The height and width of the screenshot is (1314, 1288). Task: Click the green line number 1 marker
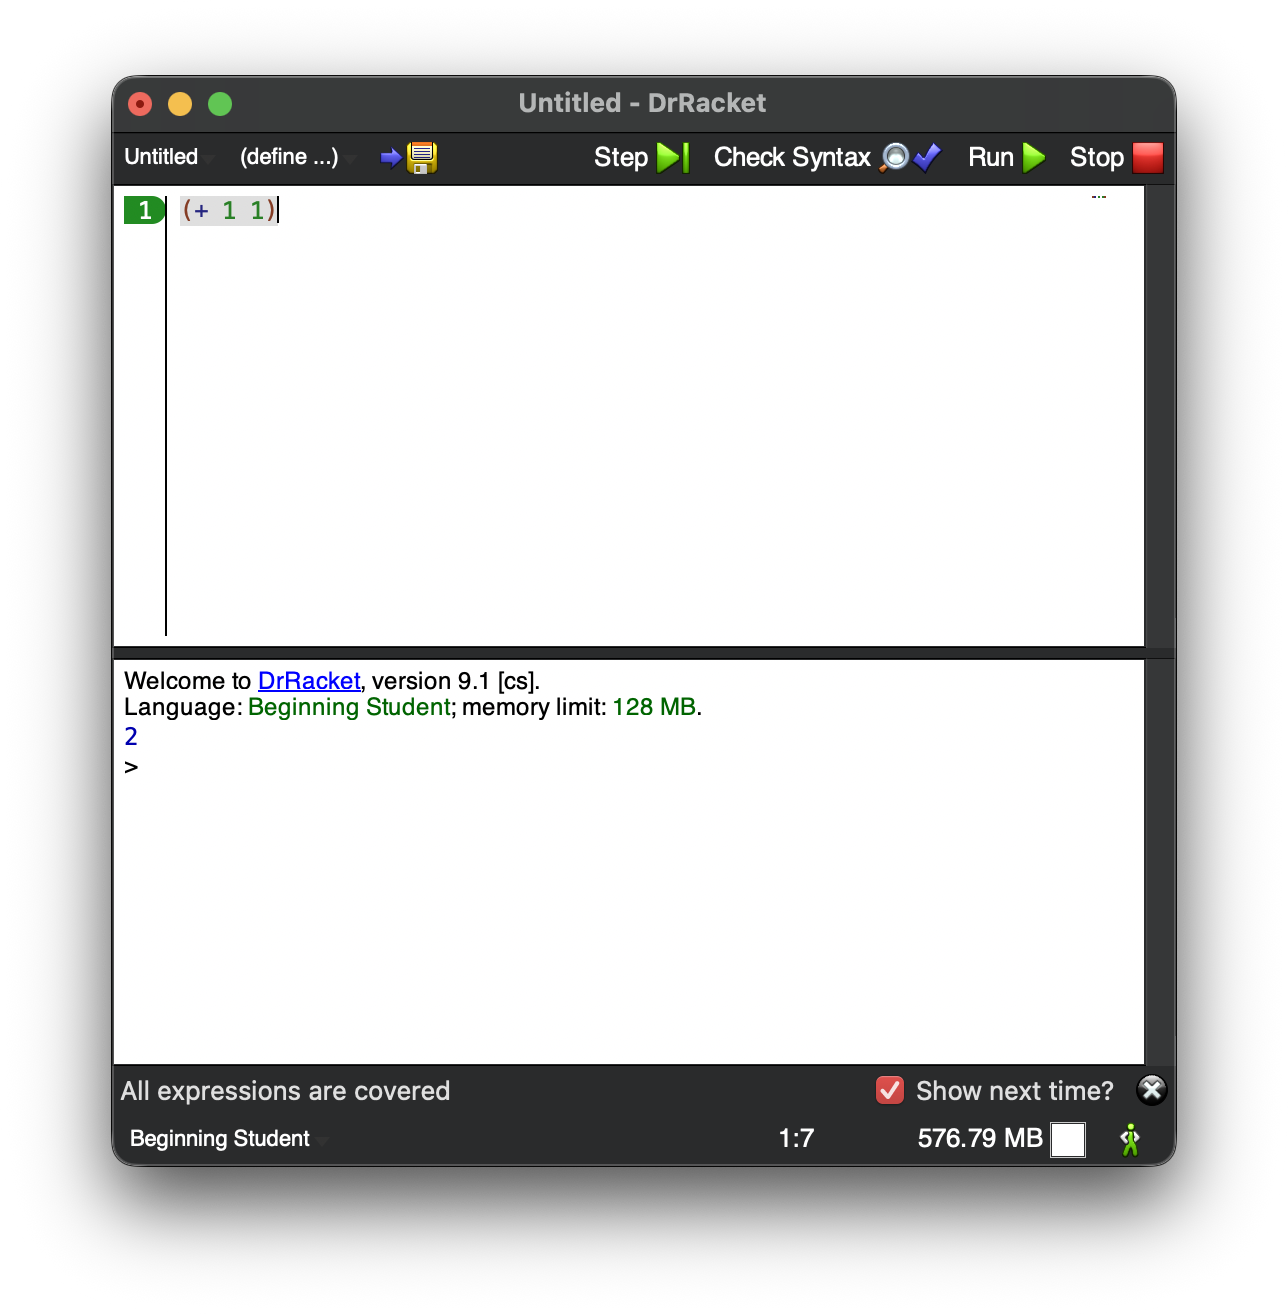[144, 210]
